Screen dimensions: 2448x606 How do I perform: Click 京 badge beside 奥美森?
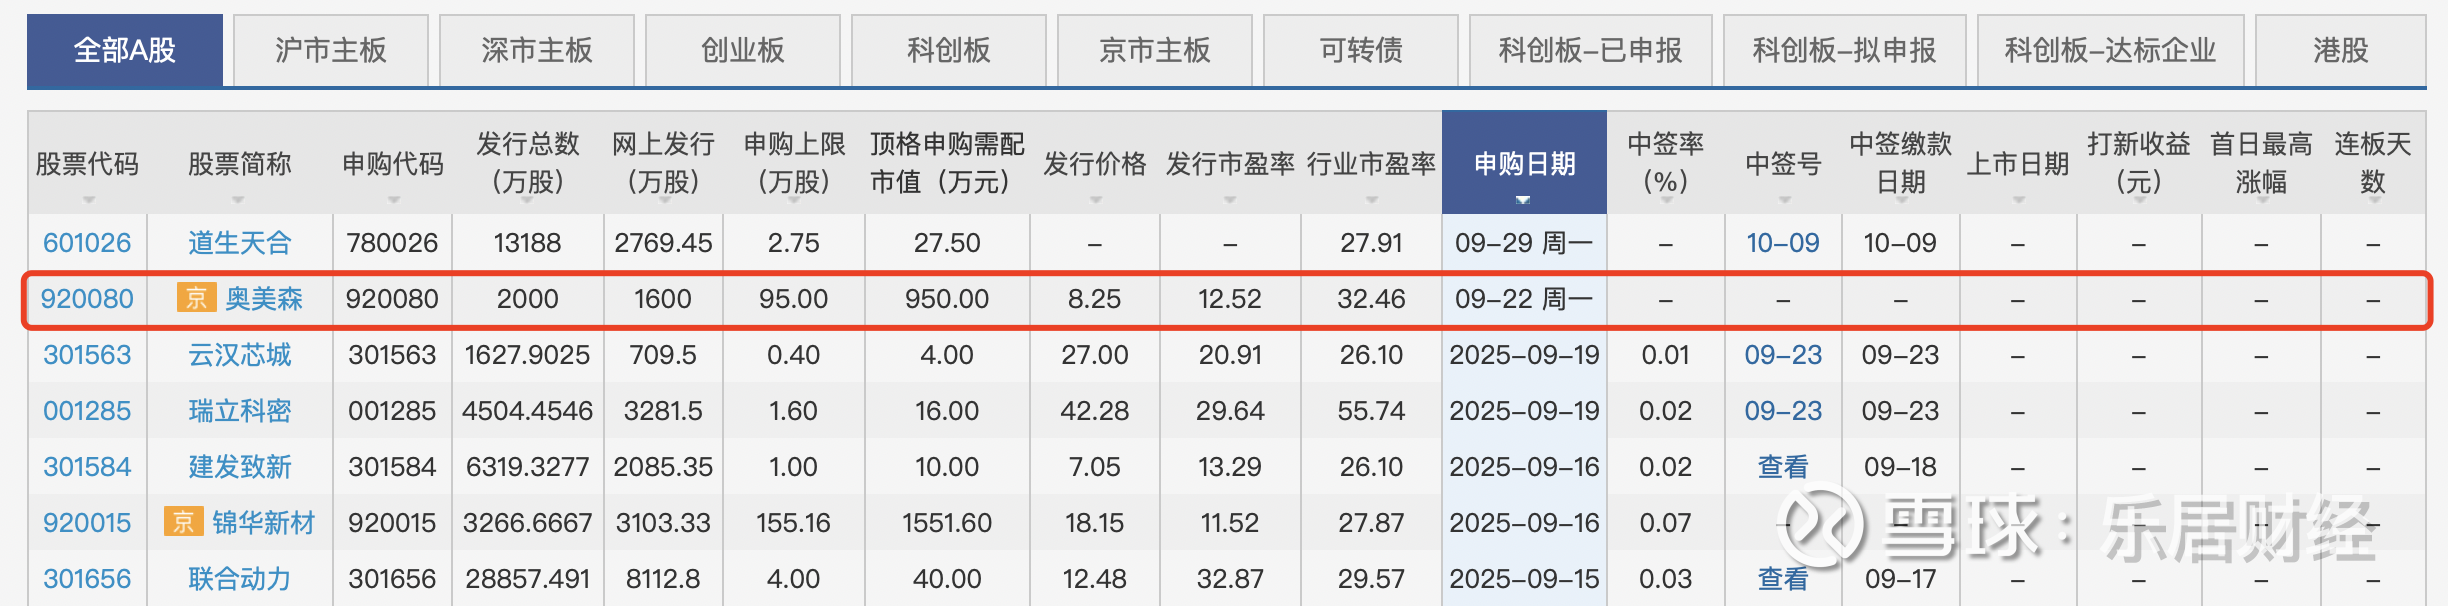click(x=196, y=298)
